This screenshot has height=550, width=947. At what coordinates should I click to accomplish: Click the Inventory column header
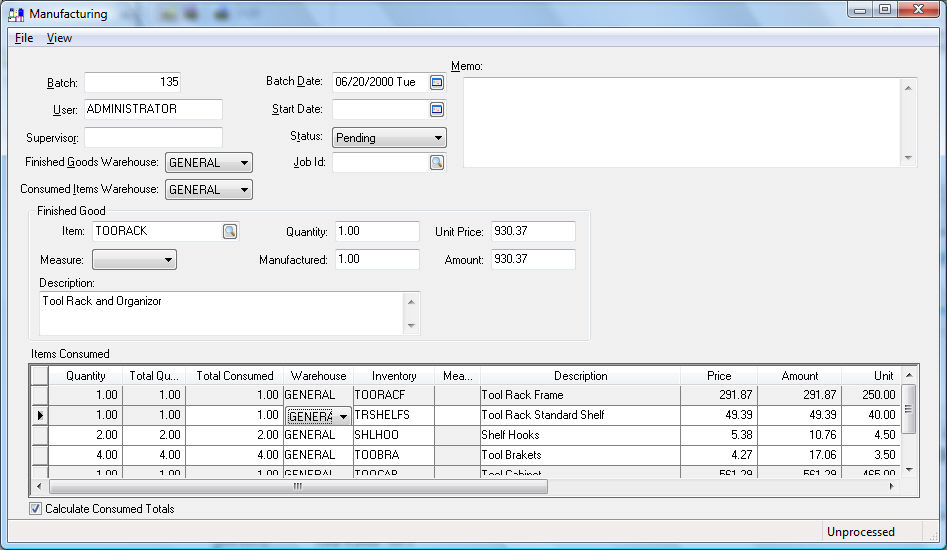click(x=394, y=376)
